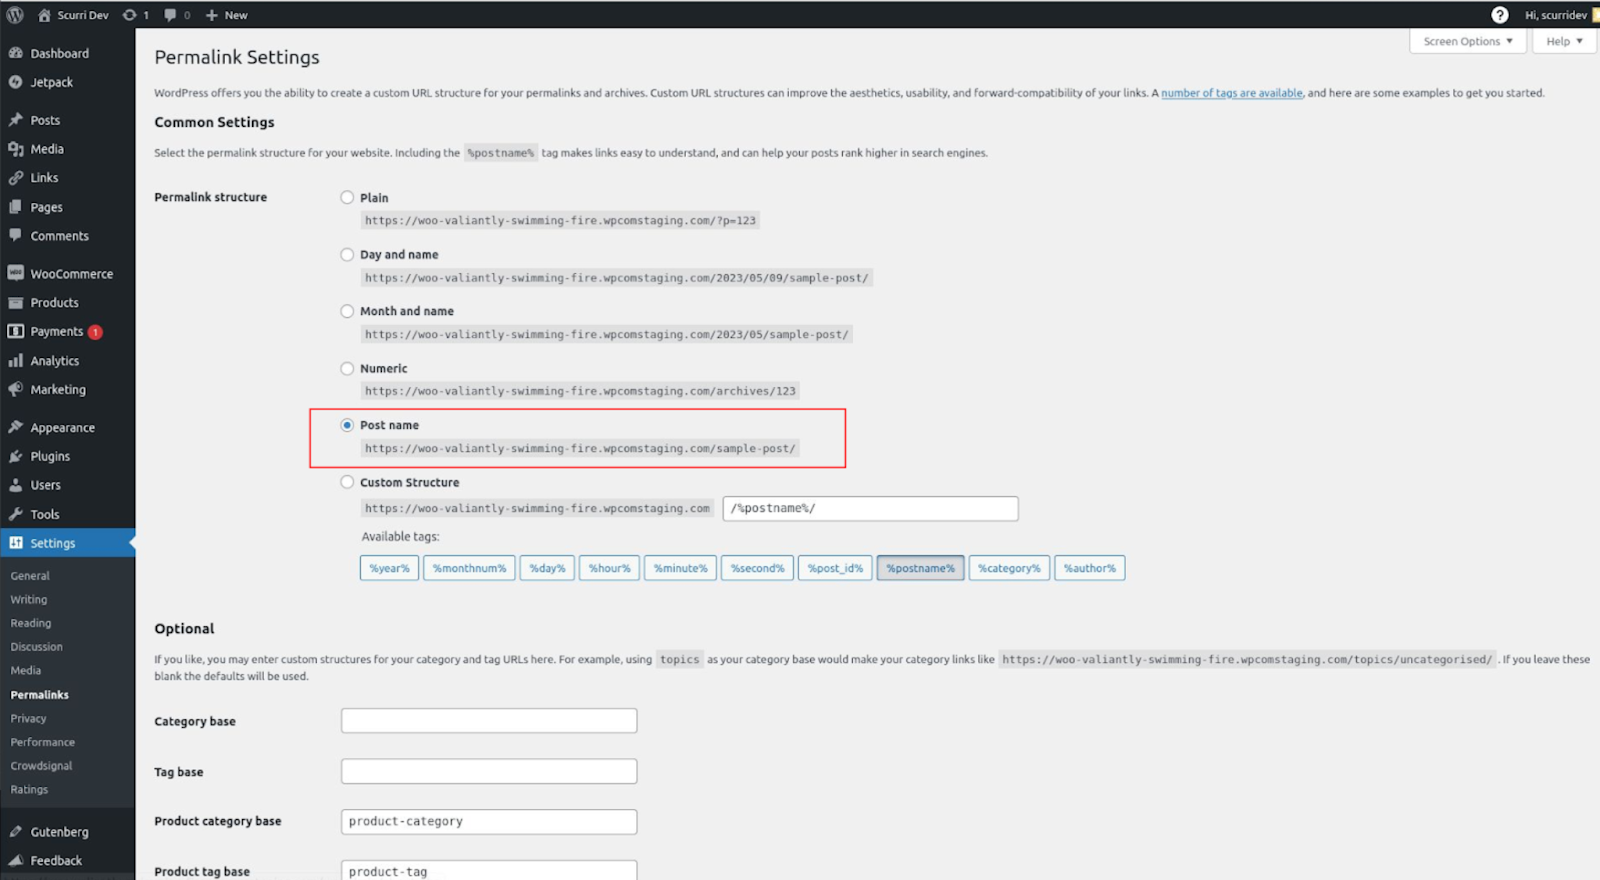Image resolution: width=1600 pixels, height=880 pixels.
Task: Click the Users person icon
Action: 16,485
